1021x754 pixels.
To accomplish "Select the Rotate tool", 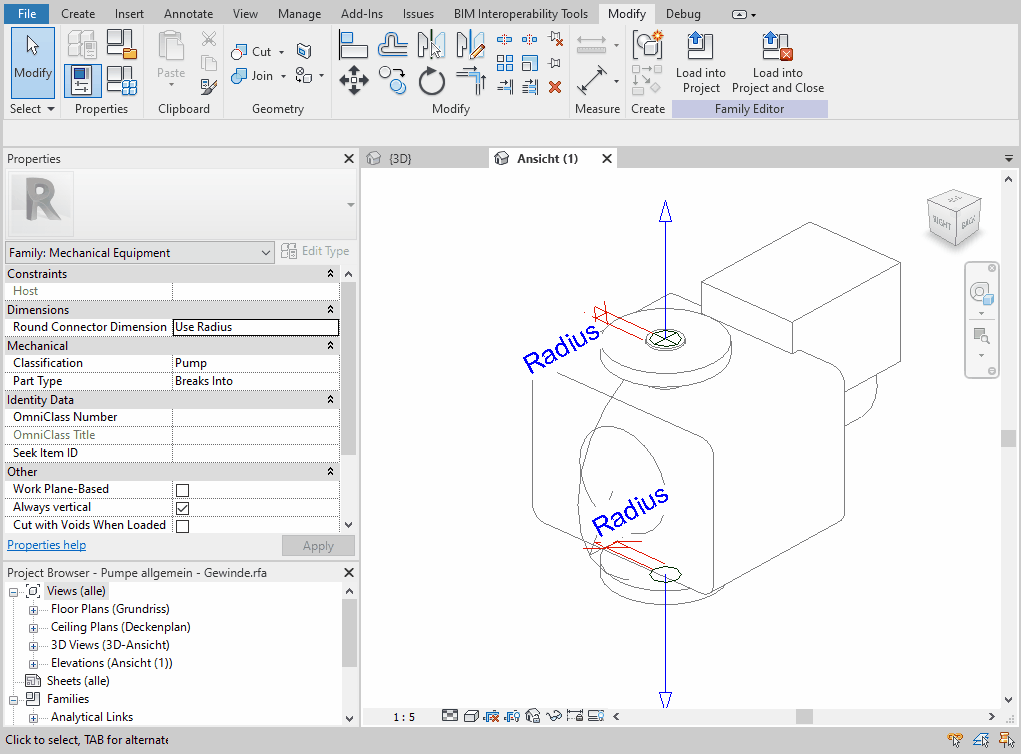I will coord(431,81).
